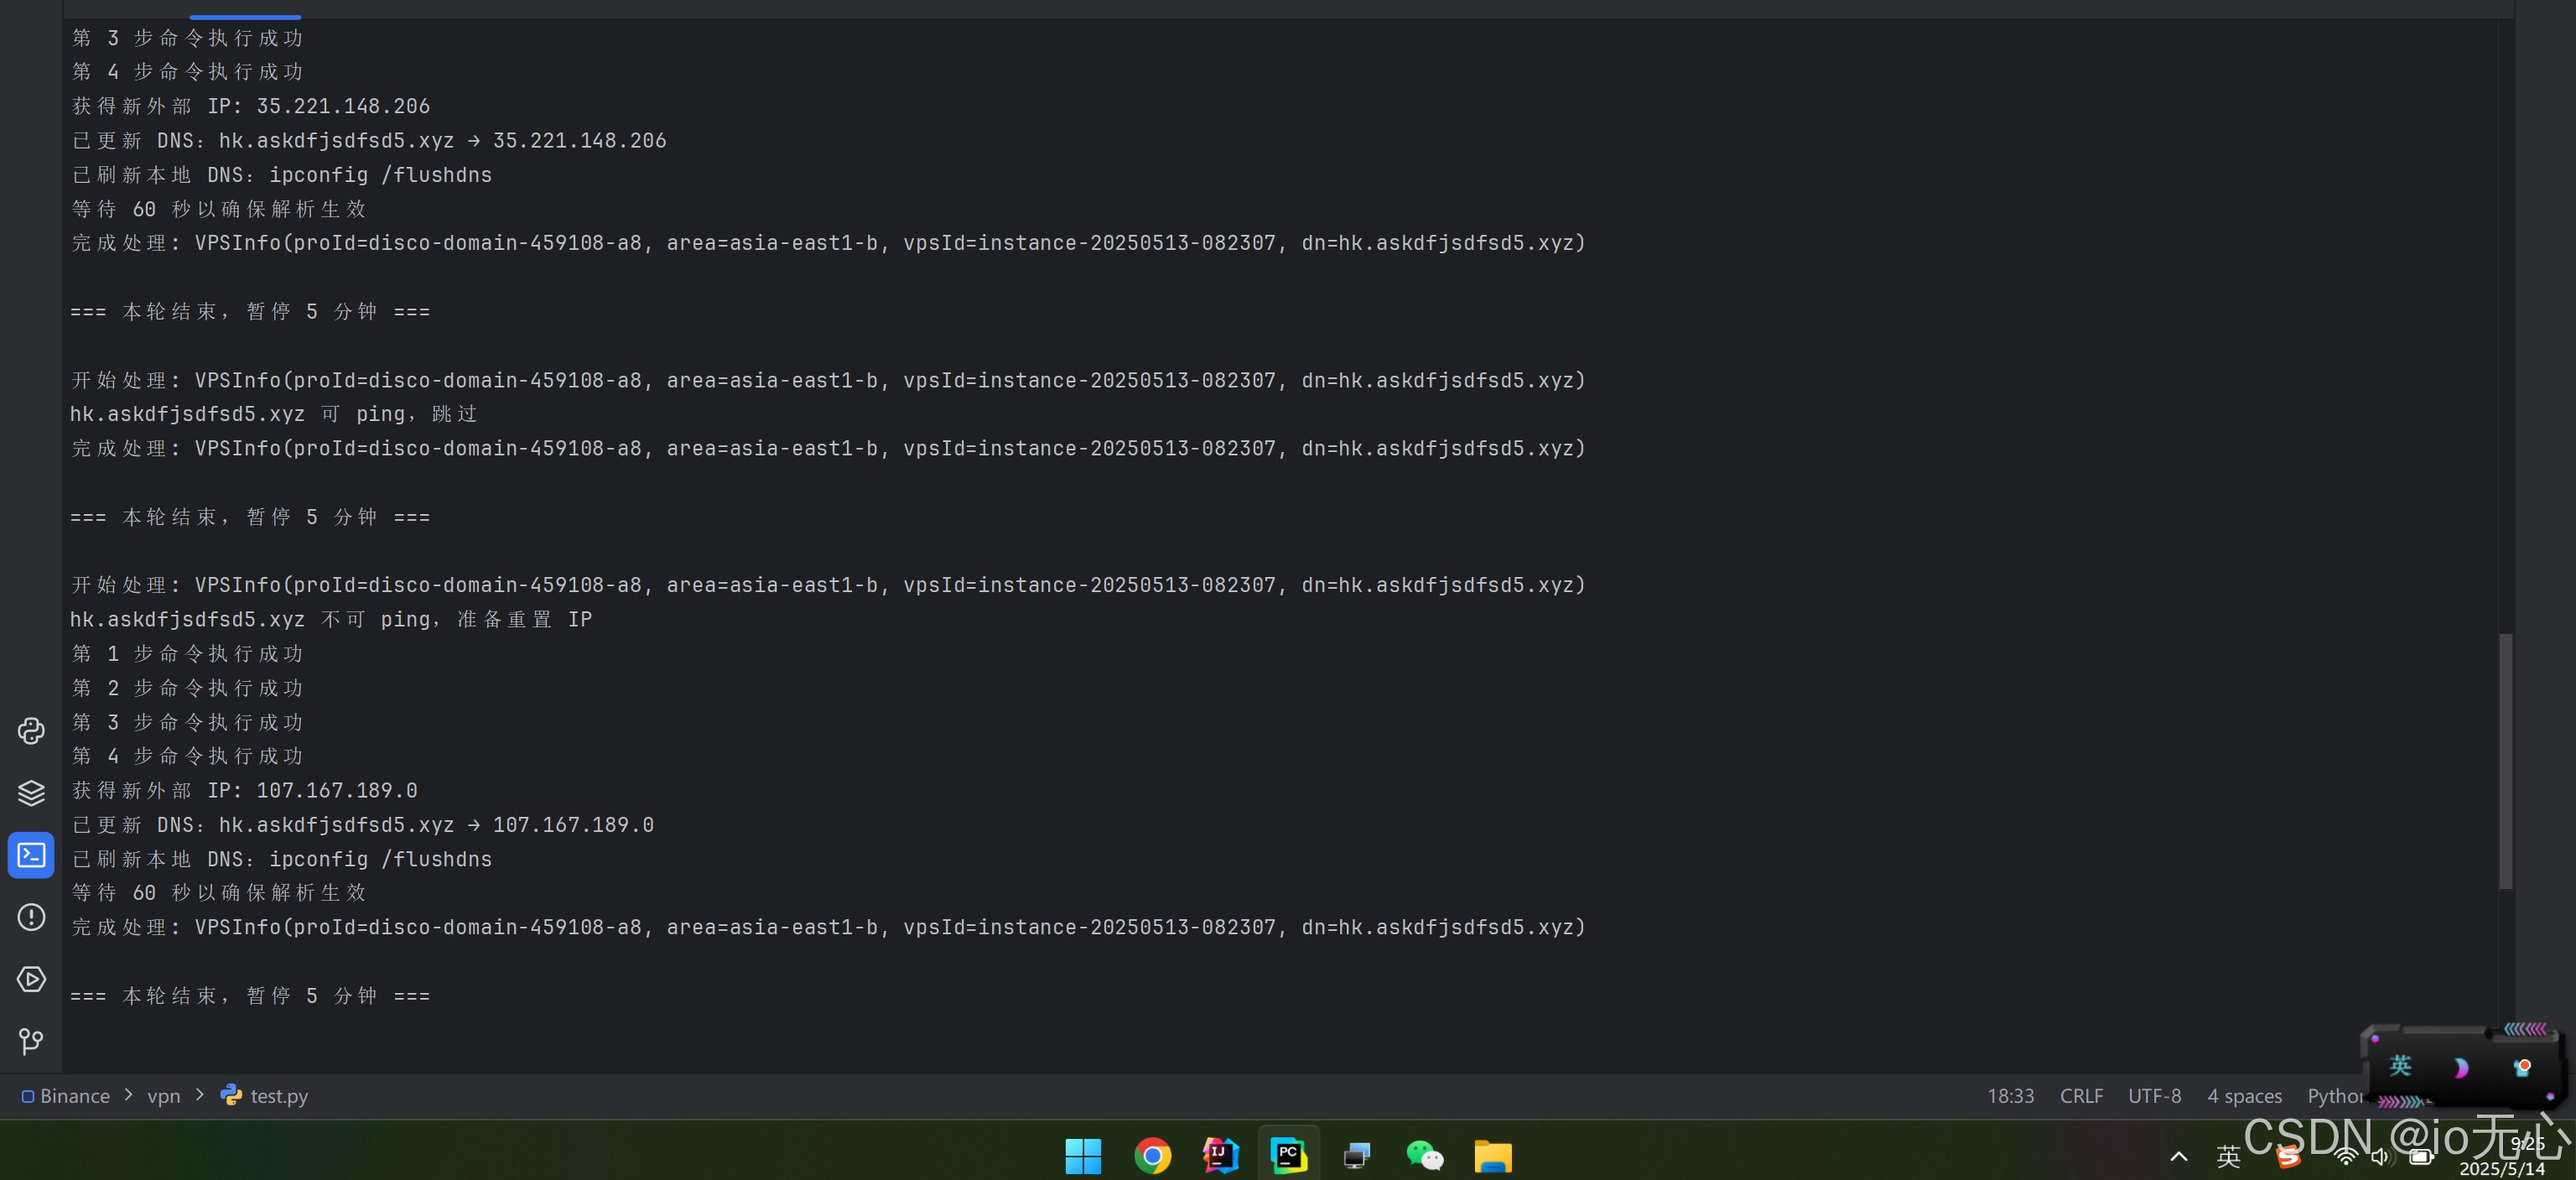Click the Binance project breadcrumb

click(74, 1096)
